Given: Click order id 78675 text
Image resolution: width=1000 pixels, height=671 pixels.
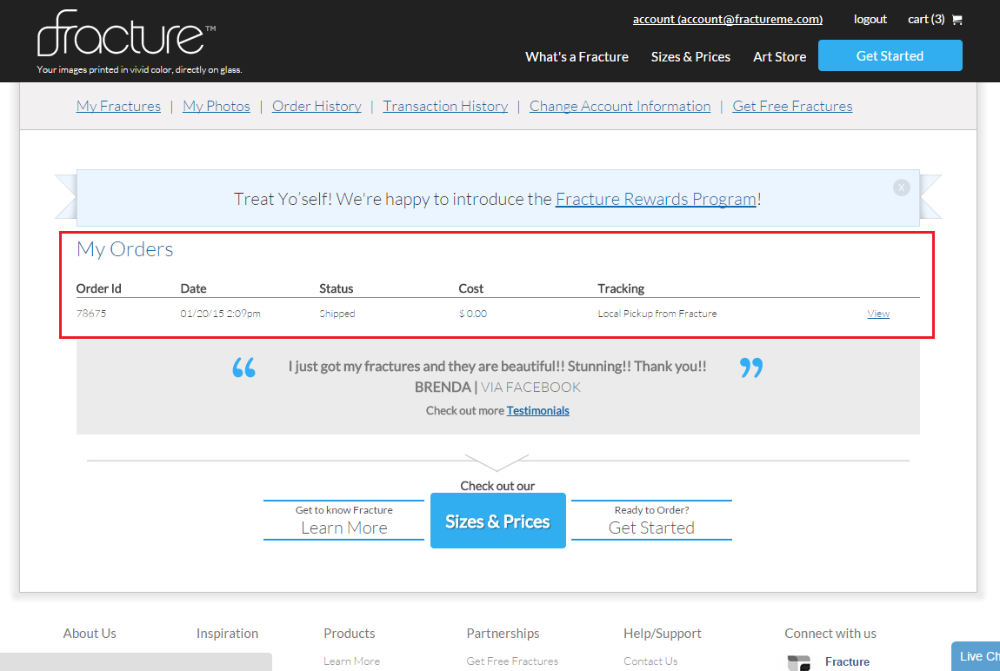Looking at the screenshot, I should (91, 313).
